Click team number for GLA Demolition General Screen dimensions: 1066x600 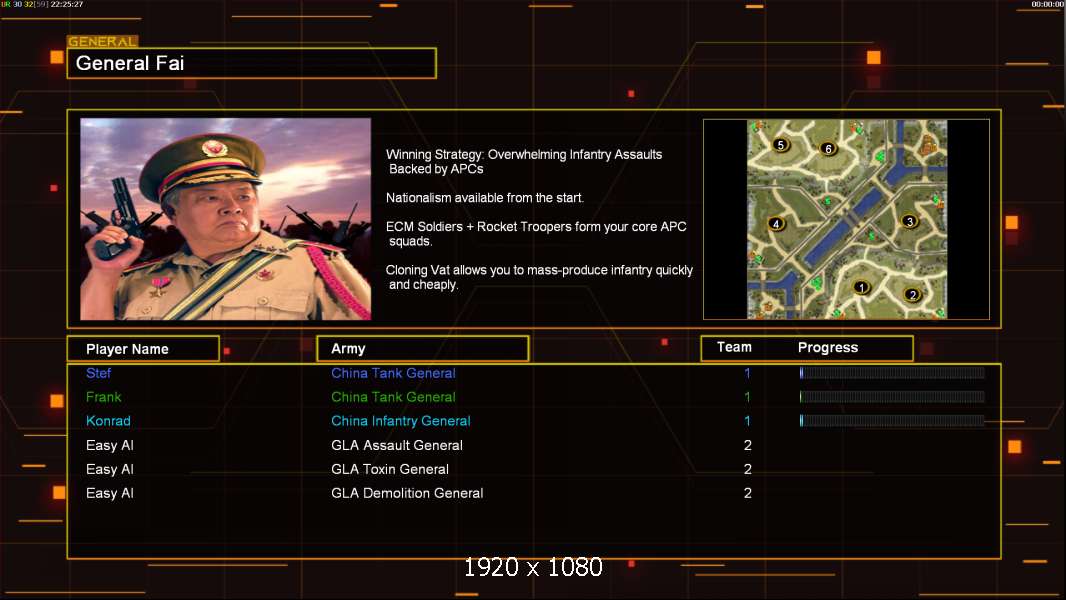(x=747, y=493)
